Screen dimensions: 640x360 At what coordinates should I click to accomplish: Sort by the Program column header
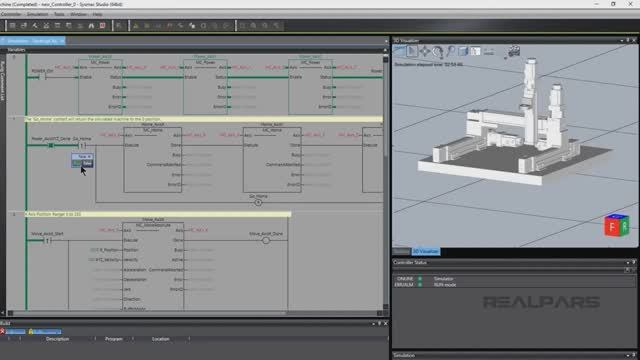tap(114, 339)
